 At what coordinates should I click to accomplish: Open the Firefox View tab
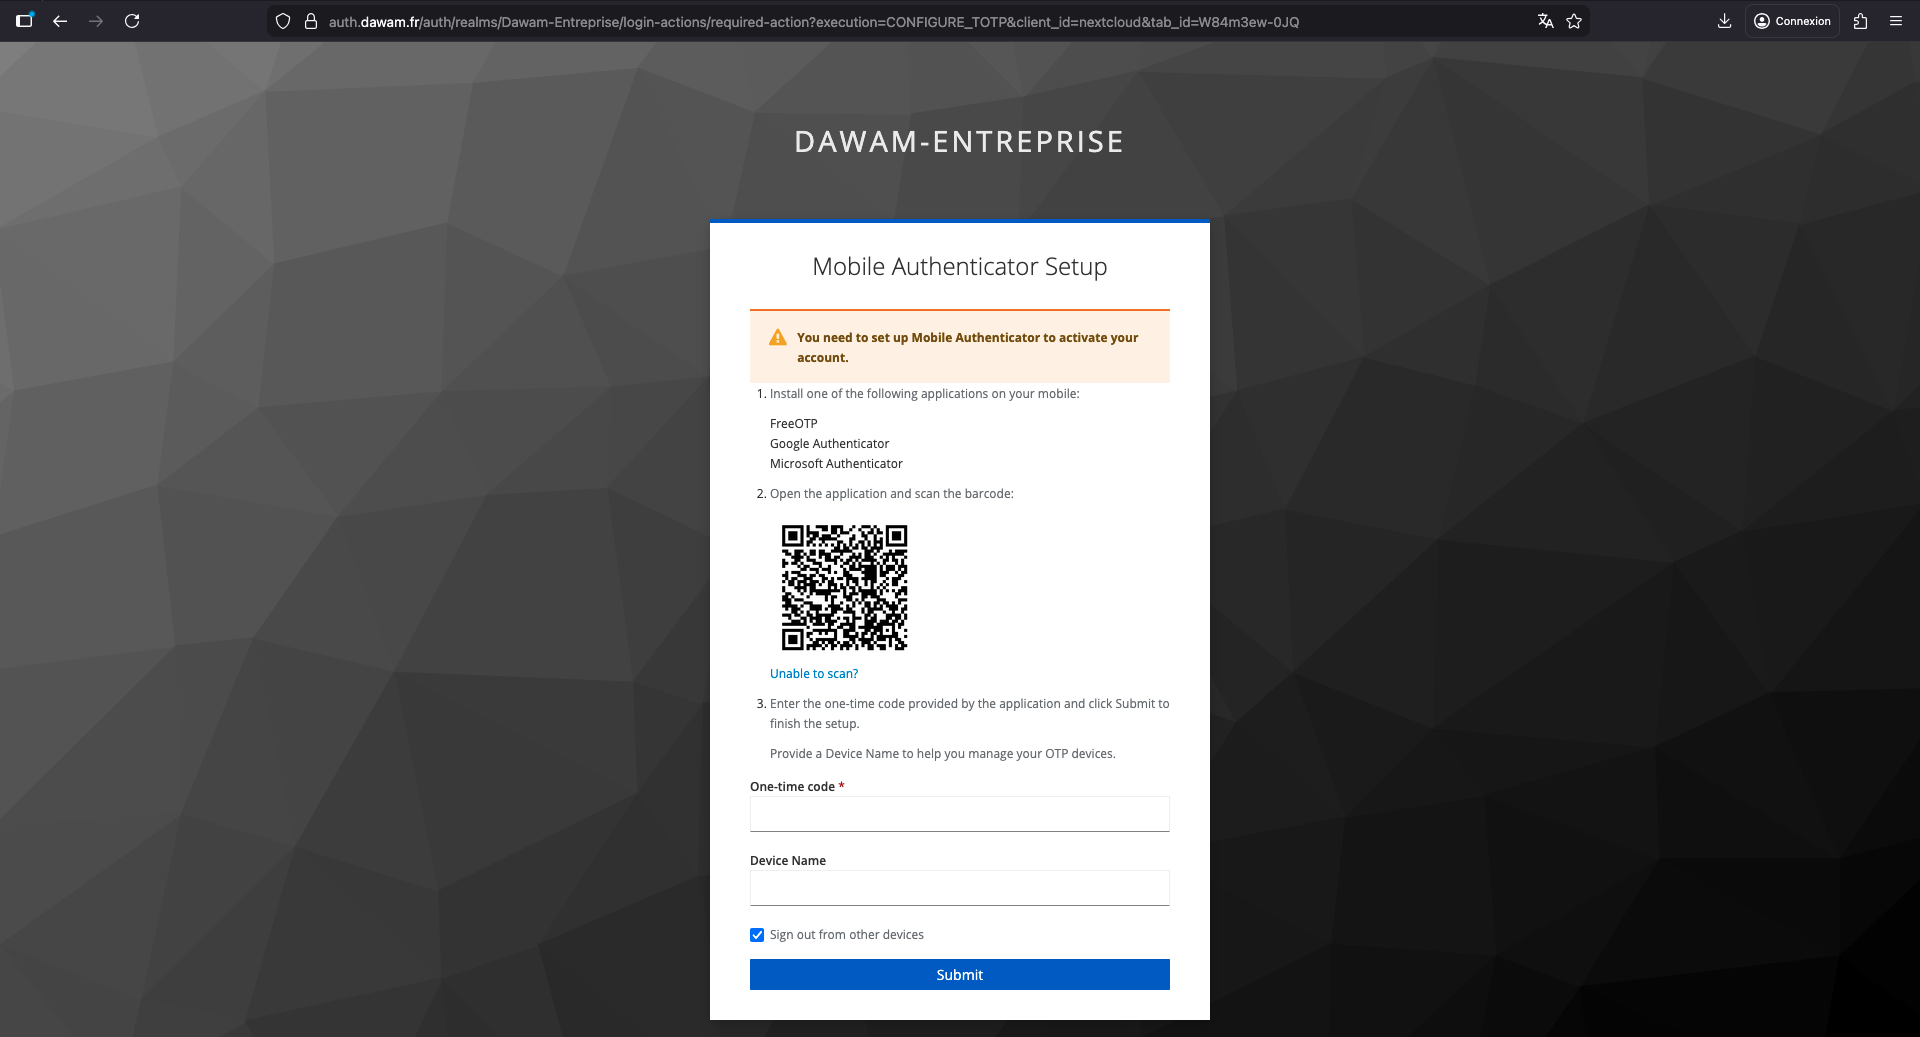coord(25,20)
